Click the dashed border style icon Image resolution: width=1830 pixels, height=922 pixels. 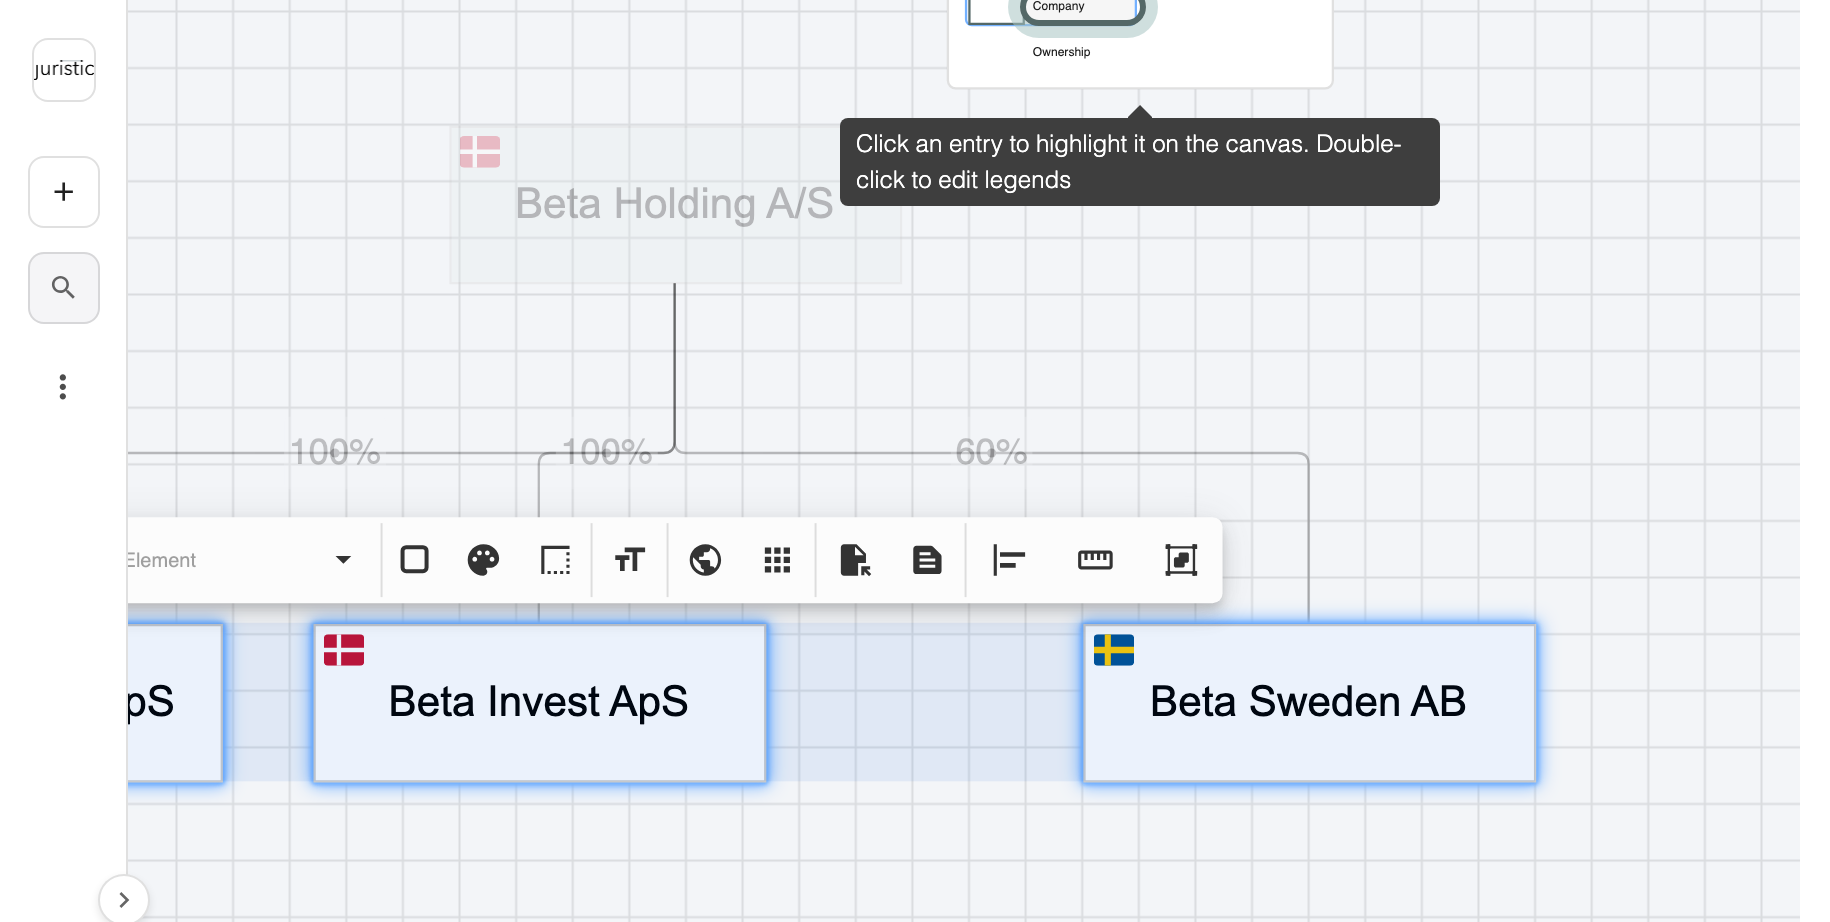pyautogui.click(x=555, y=560)
